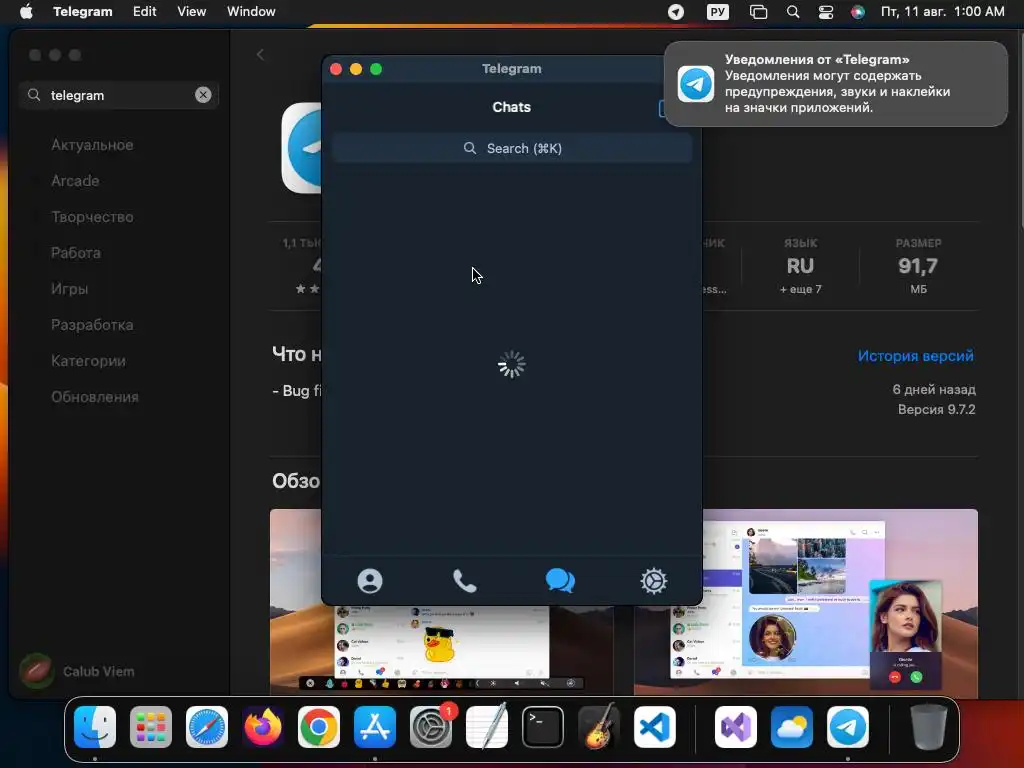Click the RU language info in App Store

pyautogui.click(x=800, y=266)
